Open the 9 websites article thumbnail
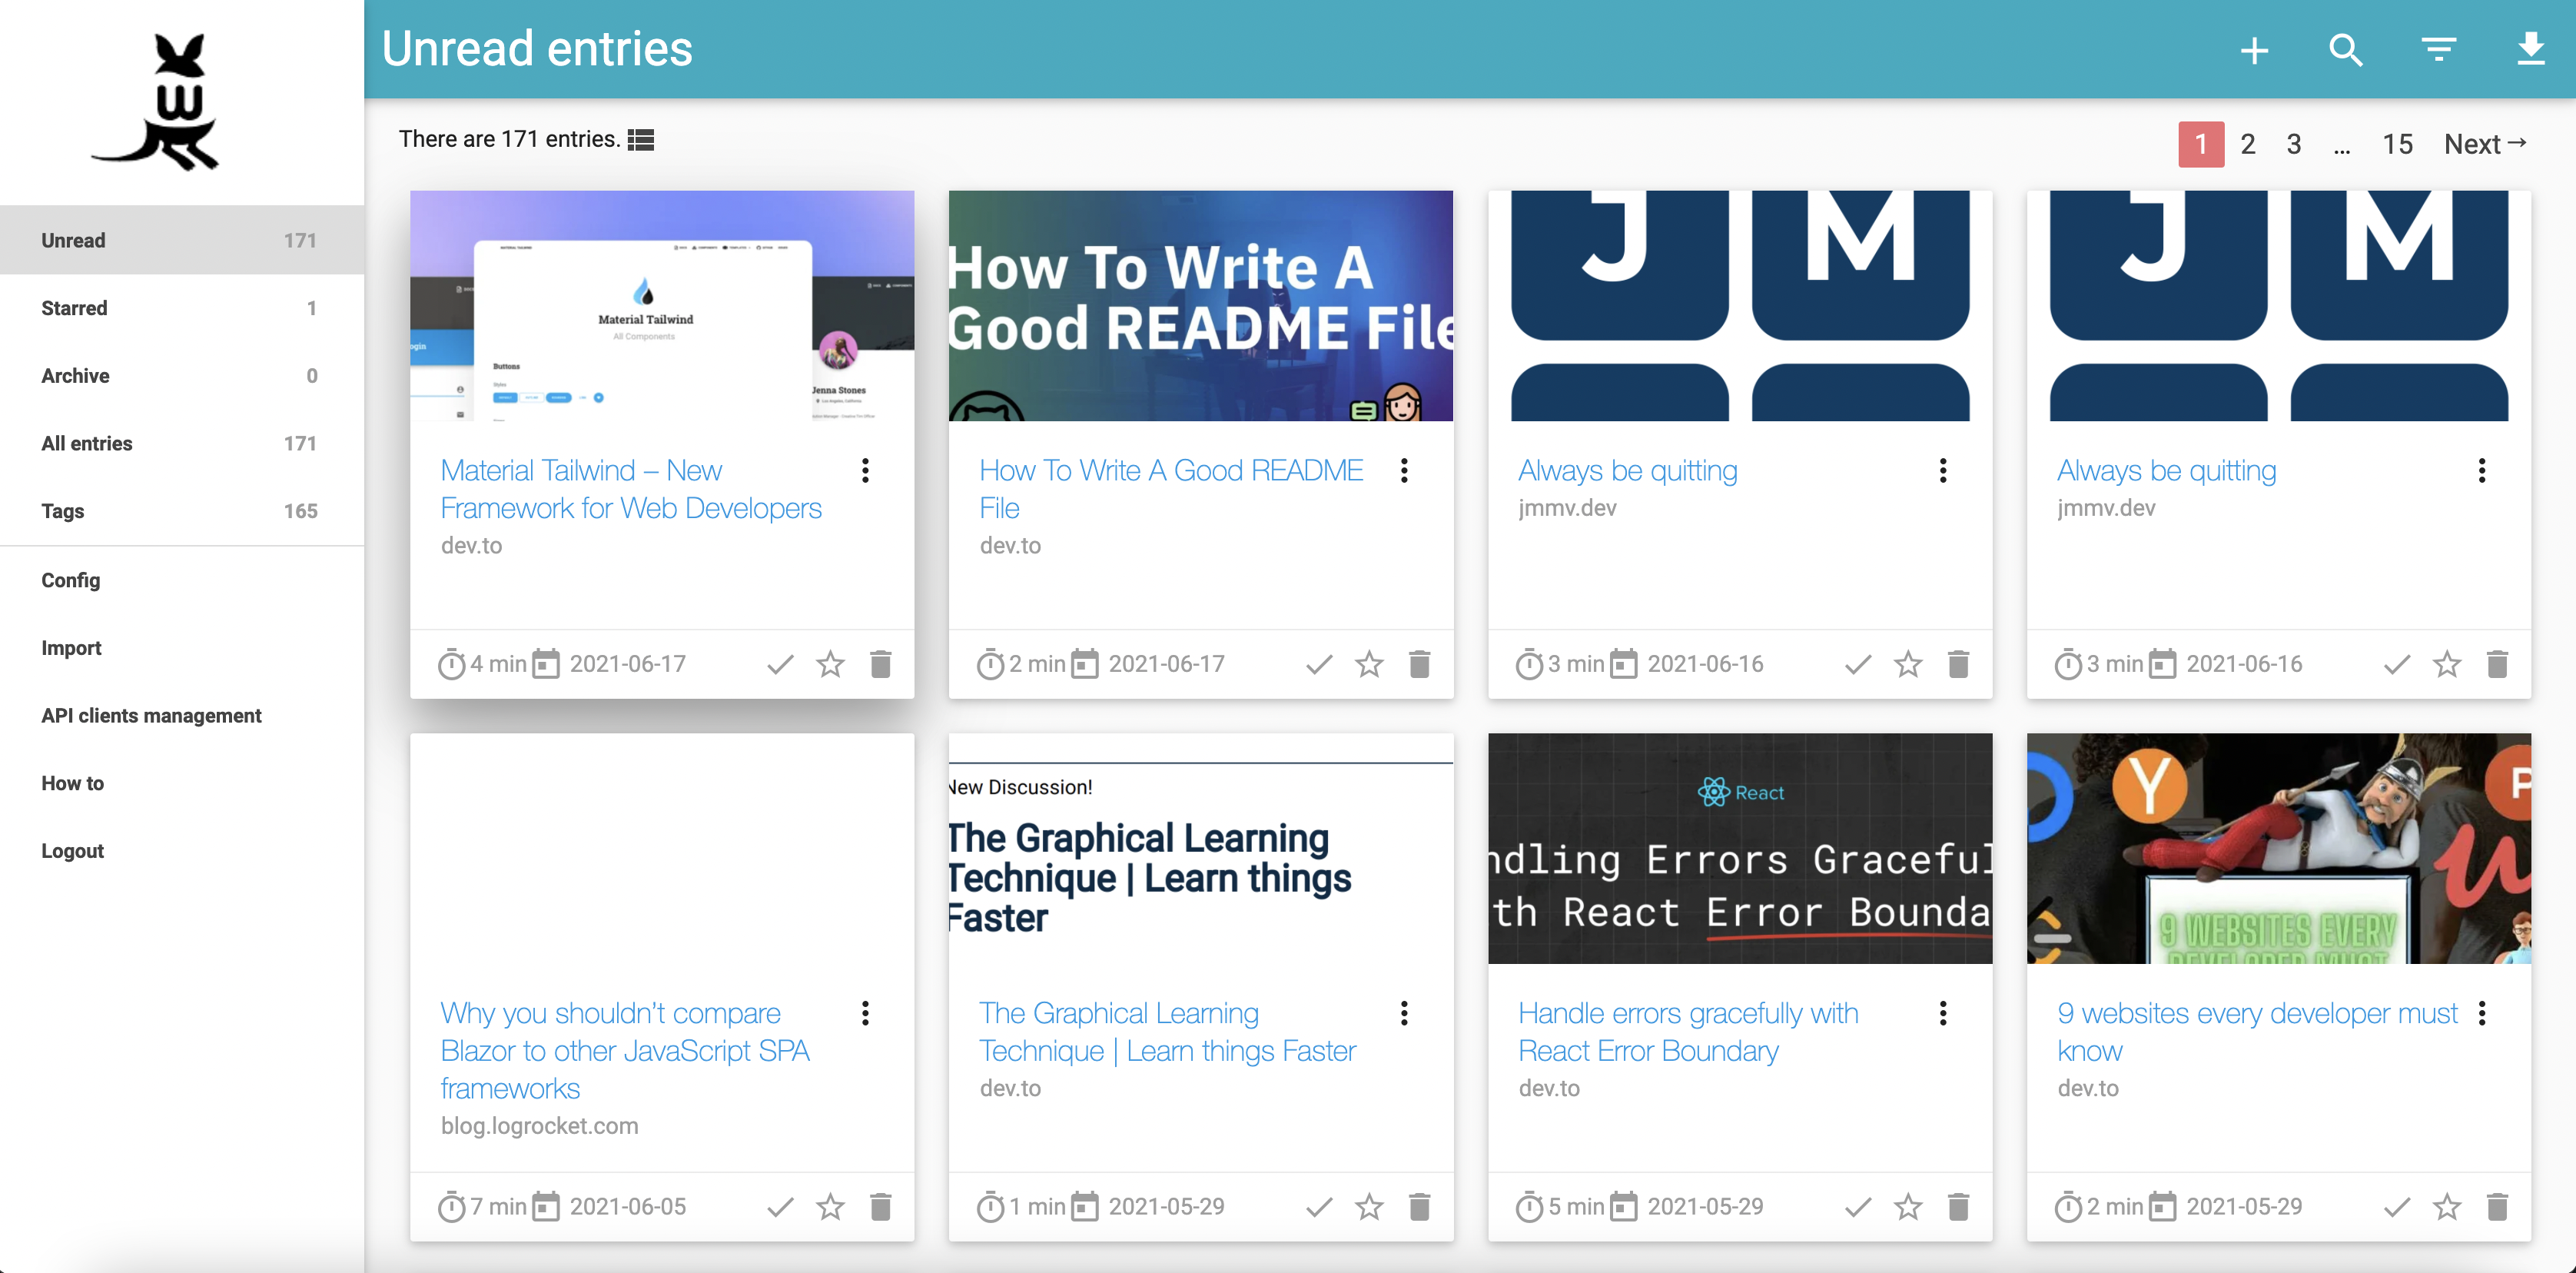 pyautogui.click(x=2278, y=849)
